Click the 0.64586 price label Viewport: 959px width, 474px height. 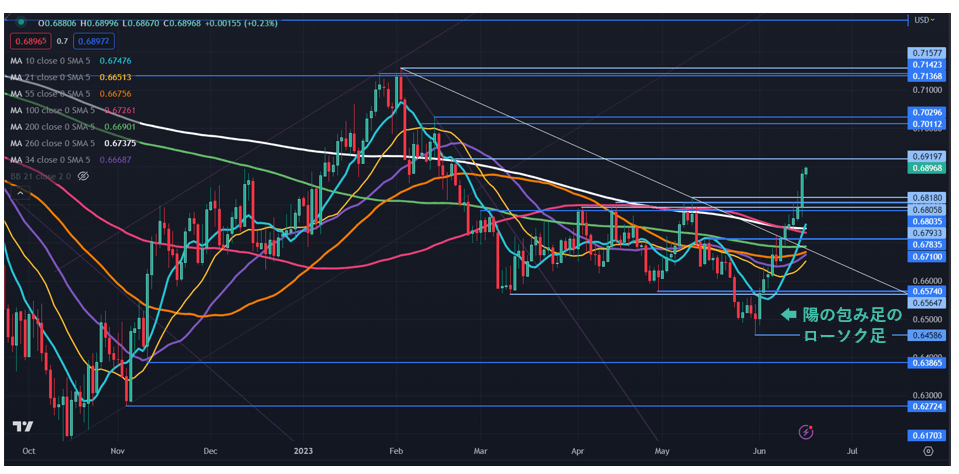pyautogui.click(x=925, y=335)
